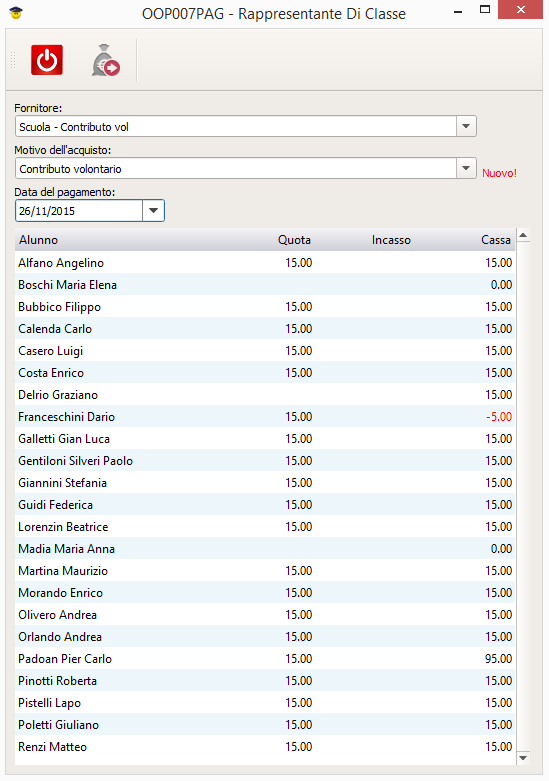This screenshot has height=781, width=549.
Task: Minimize the Rappresentante Di Classe window
Action: pyautogui.click(x=458, y=11)
